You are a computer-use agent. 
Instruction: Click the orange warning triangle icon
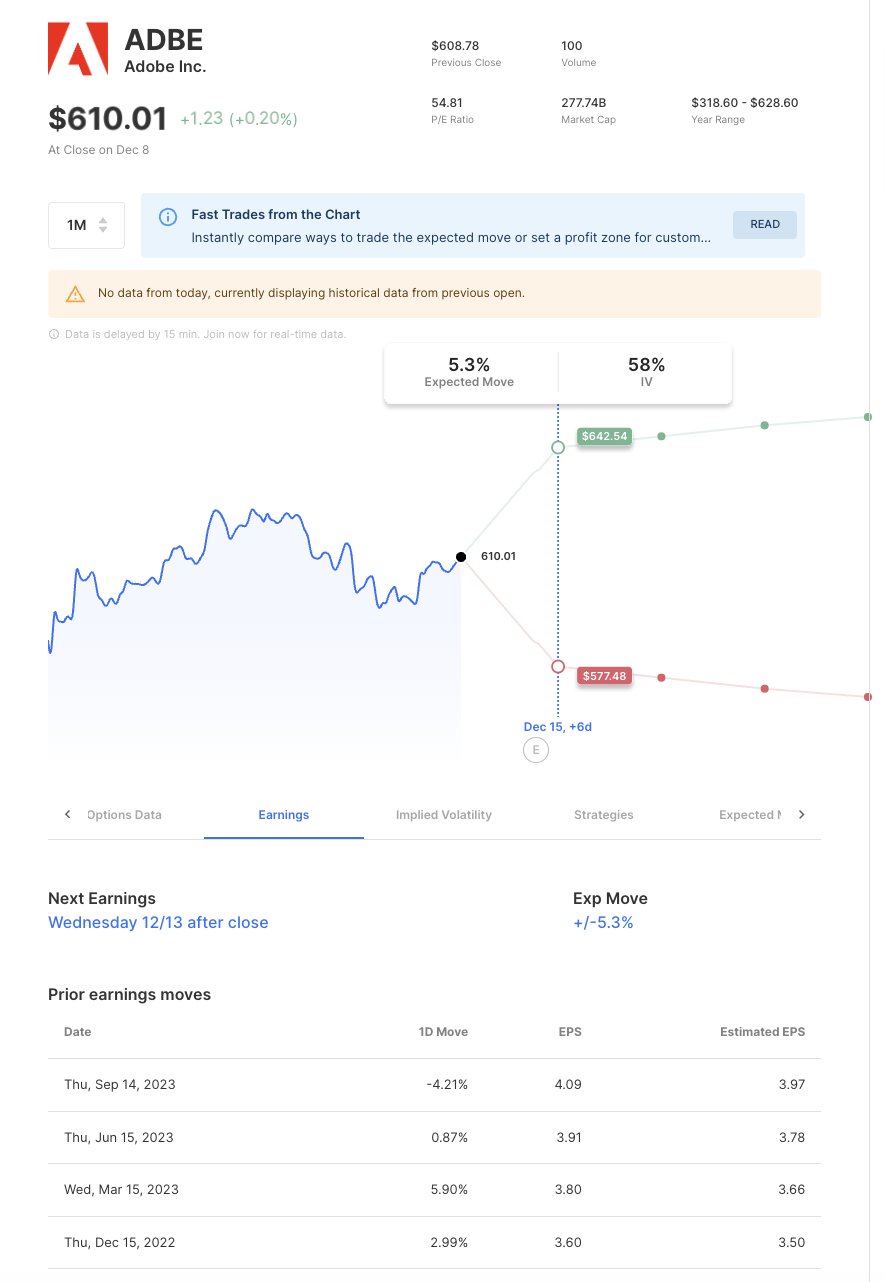(x=75, y=294)
